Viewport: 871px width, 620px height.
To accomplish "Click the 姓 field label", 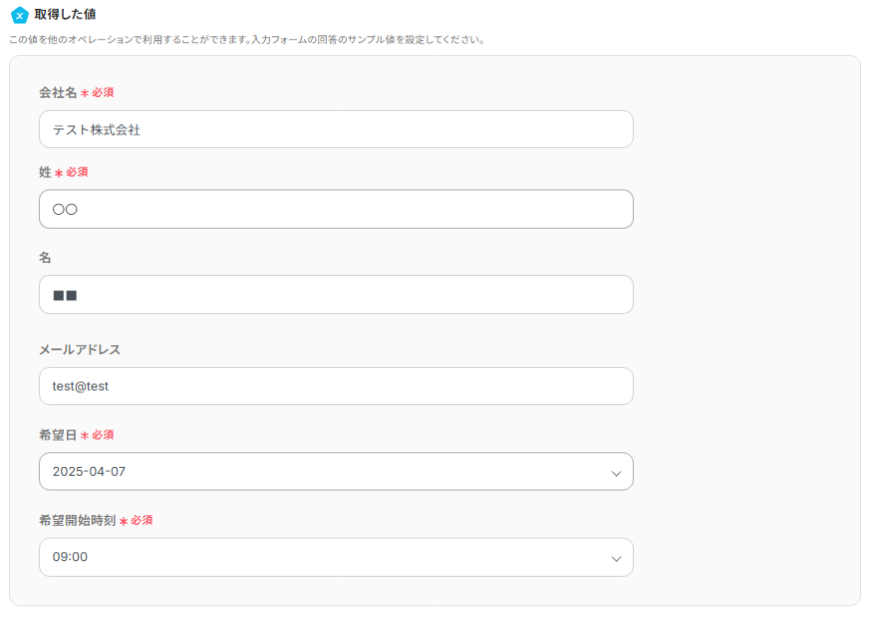I will click(45, 172).
